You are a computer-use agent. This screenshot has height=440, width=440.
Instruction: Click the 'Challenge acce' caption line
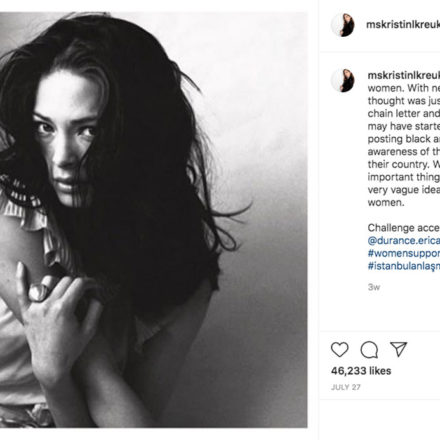pos(404,228)
